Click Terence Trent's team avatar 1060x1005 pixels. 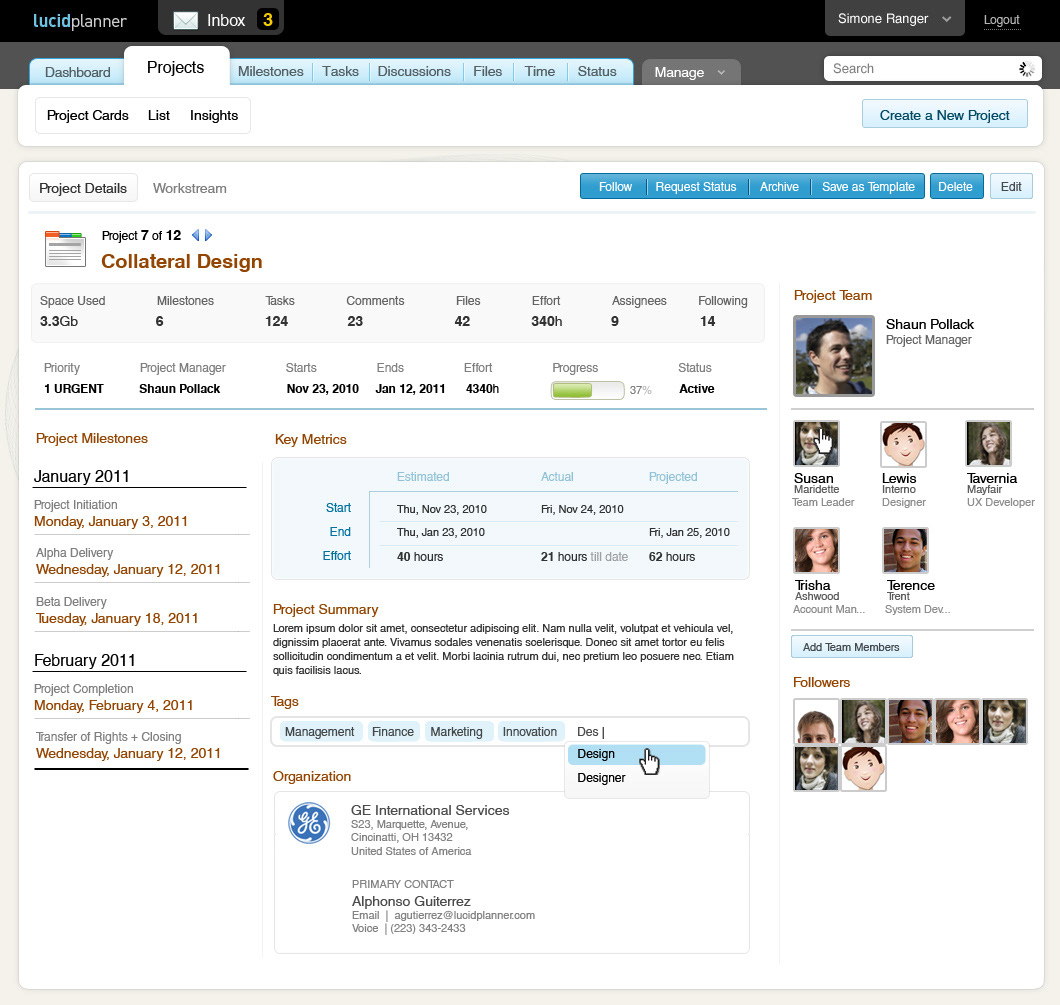[905, 550]
